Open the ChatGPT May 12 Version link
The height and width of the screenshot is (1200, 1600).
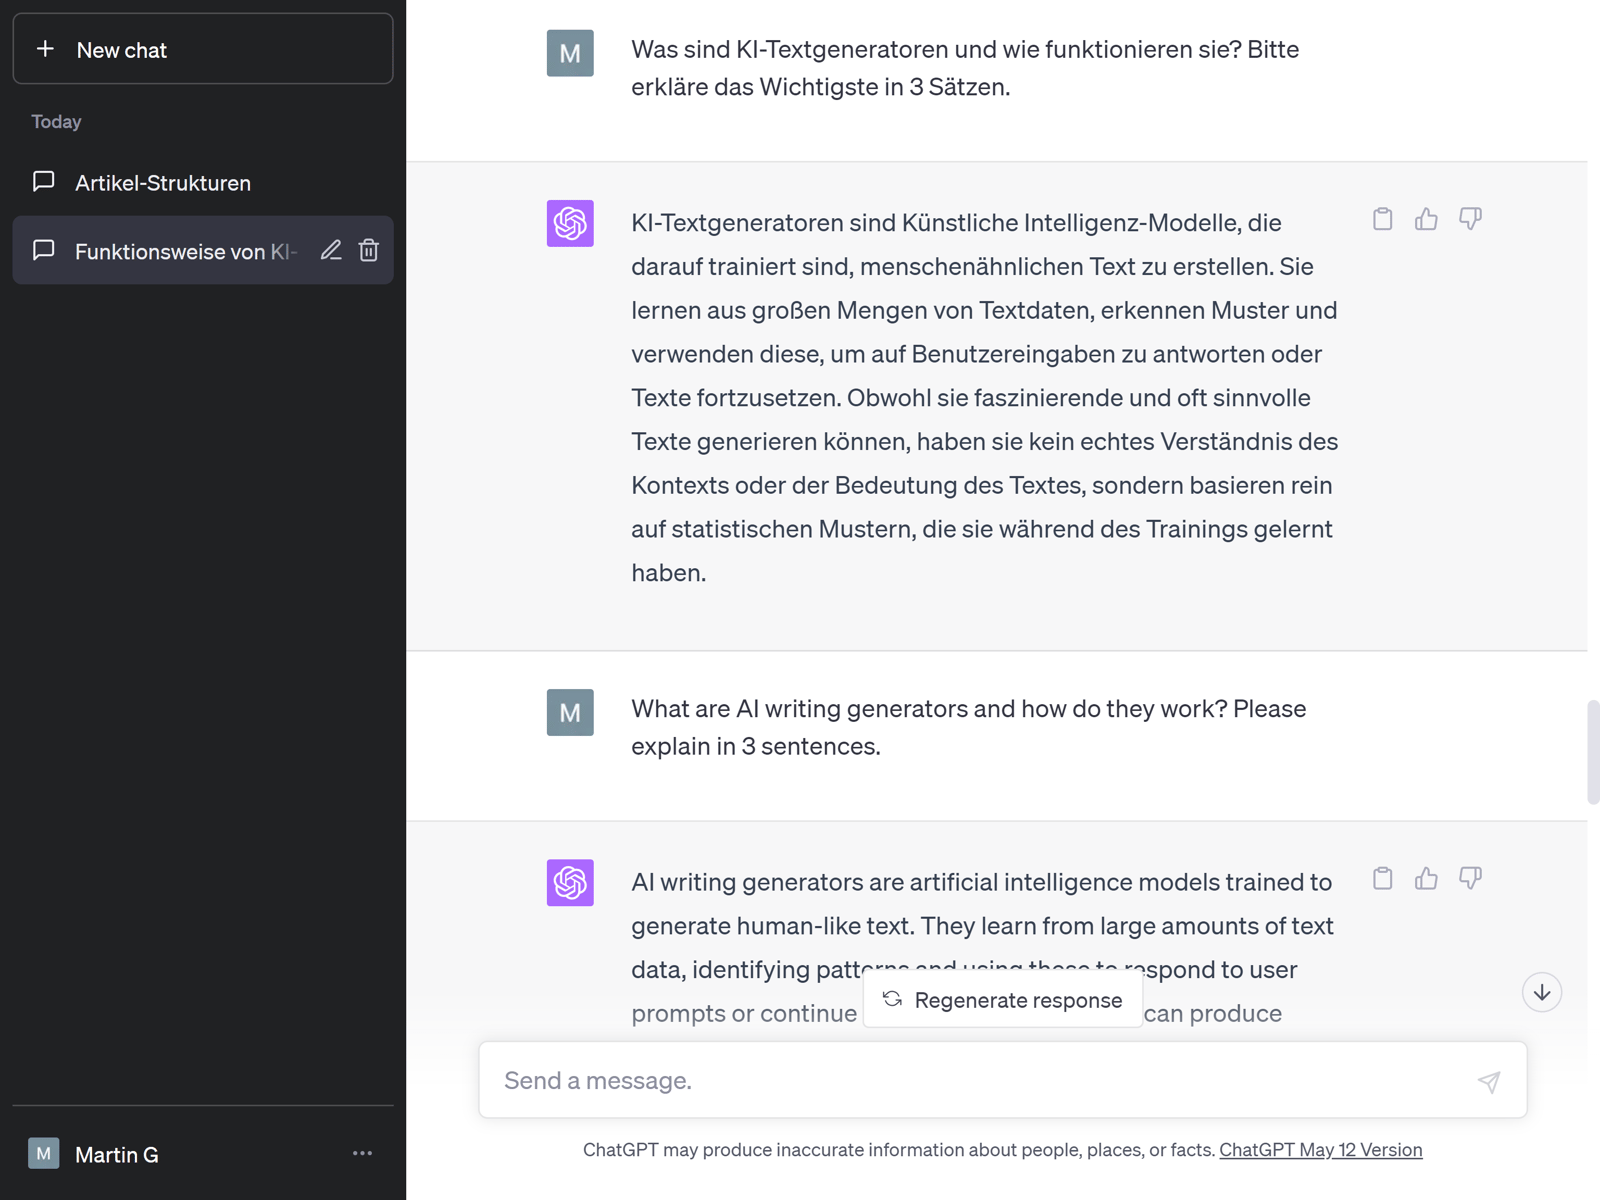(x=1320, y=1150)
